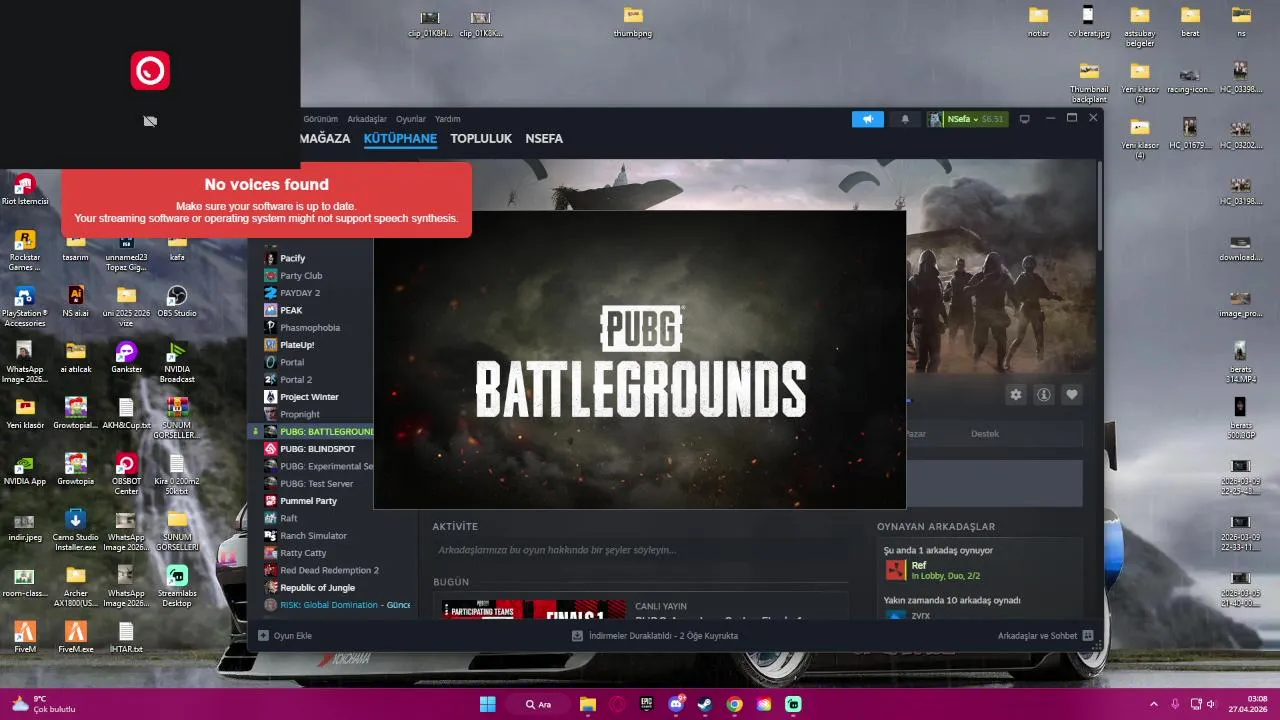Select NVIDIA Broadcast desktop icon
Viewport: 1280px width, 720px height.
(x=177, y=363)
